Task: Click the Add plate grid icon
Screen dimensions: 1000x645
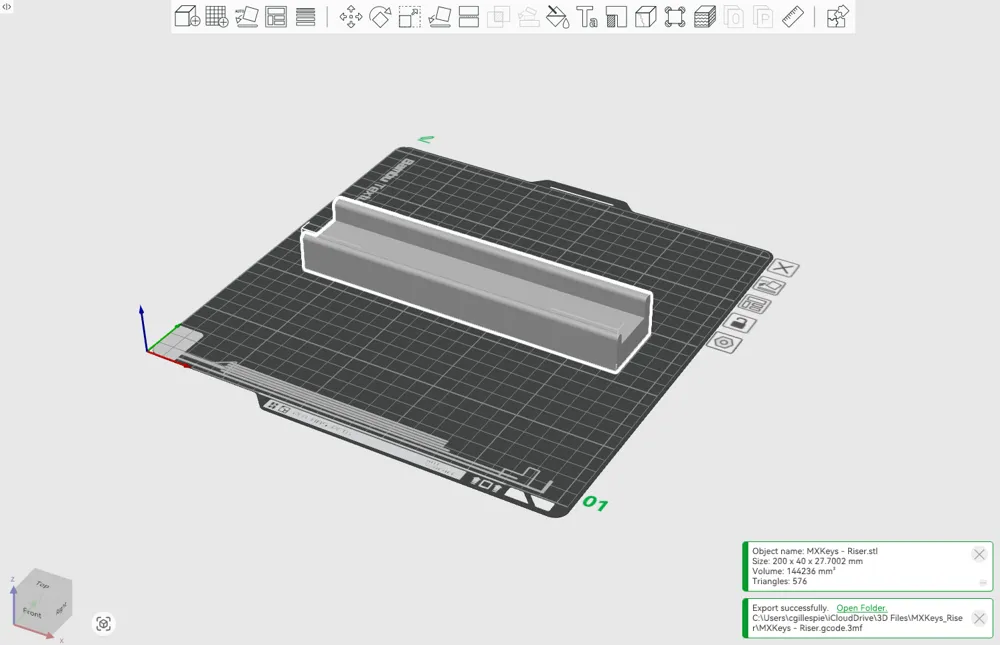Action: coord(217,17)
